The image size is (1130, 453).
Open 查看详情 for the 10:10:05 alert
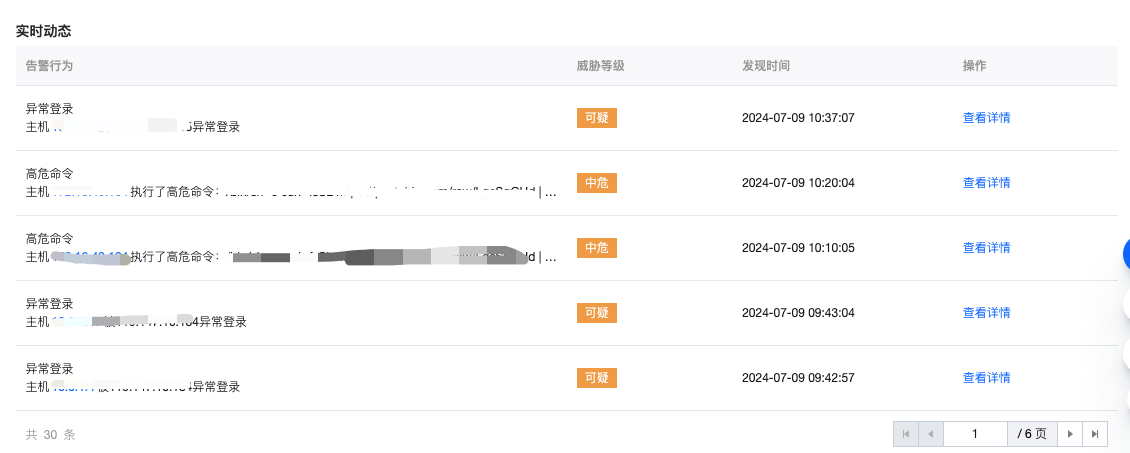(x=986, y=248)
